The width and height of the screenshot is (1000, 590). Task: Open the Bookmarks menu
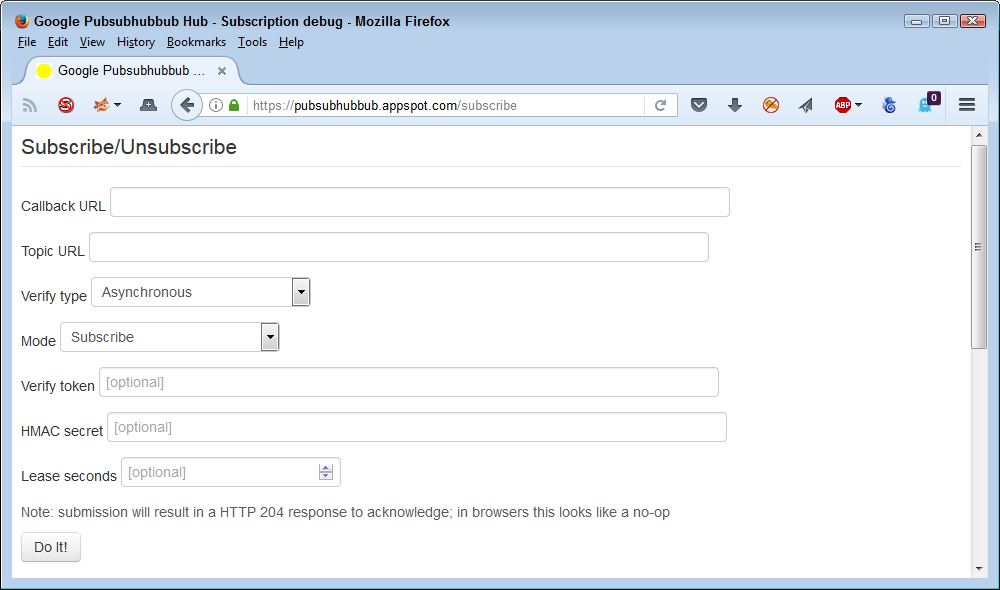pos(196,42)
